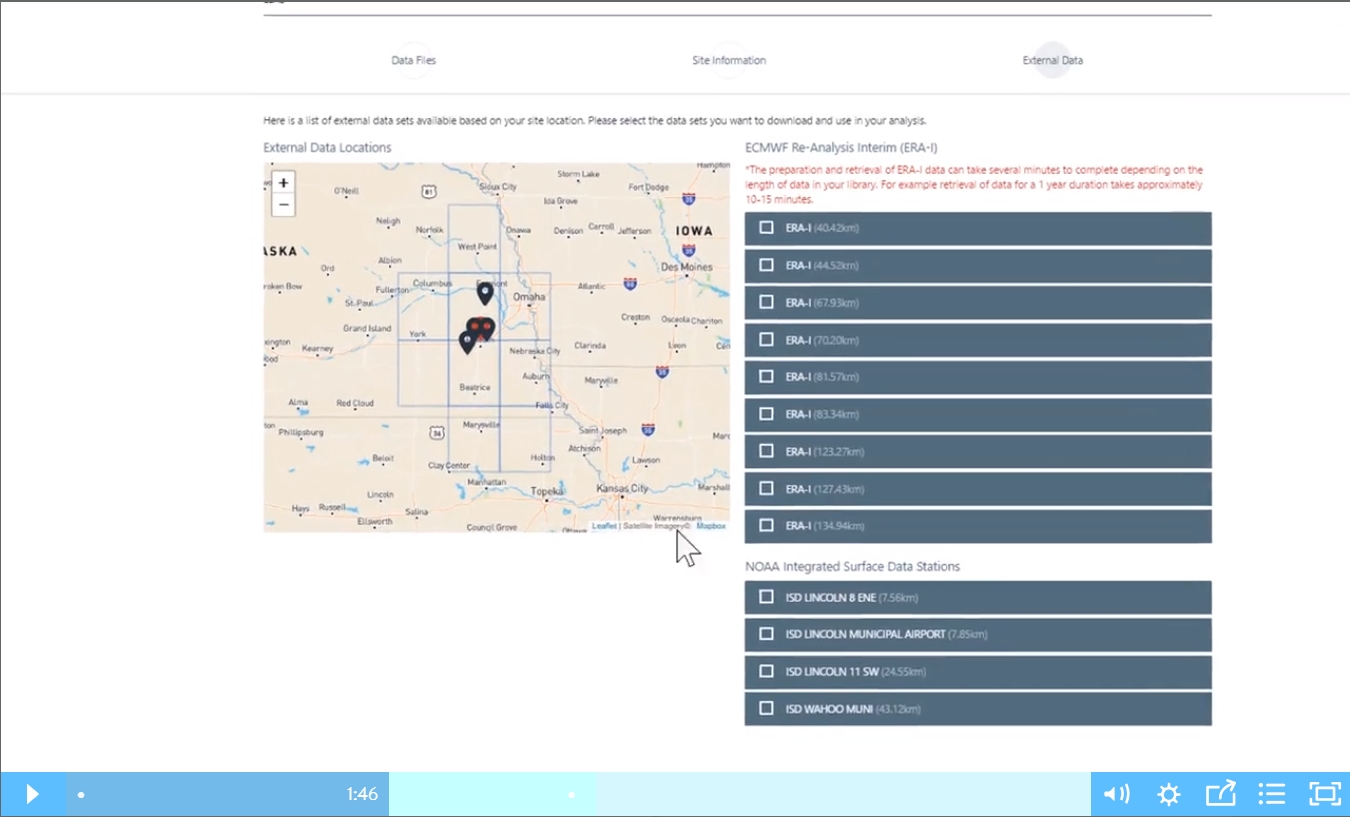This screenshot has height=817, width=1350.
Task: Click the volume speaker icon
Action: [x=1116, y=794]
